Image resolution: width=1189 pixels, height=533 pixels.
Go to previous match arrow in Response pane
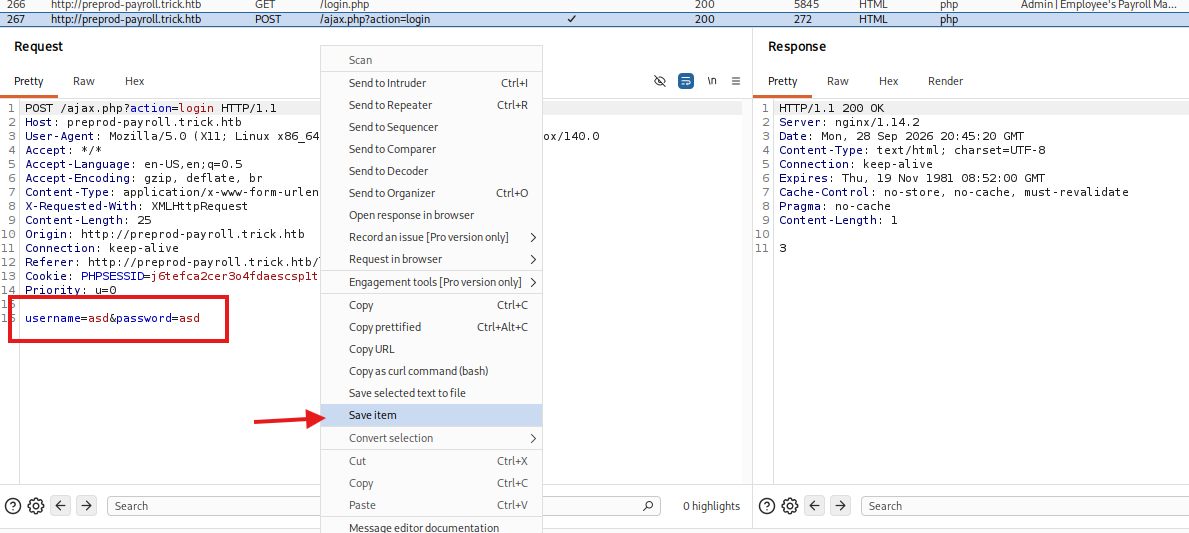[x=815, y=506]
